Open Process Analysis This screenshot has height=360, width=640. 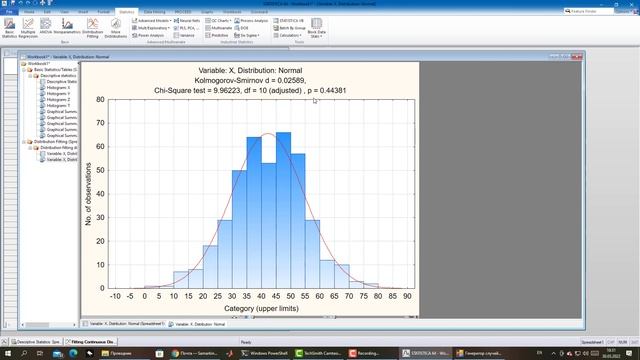click(x=251, y=20)
